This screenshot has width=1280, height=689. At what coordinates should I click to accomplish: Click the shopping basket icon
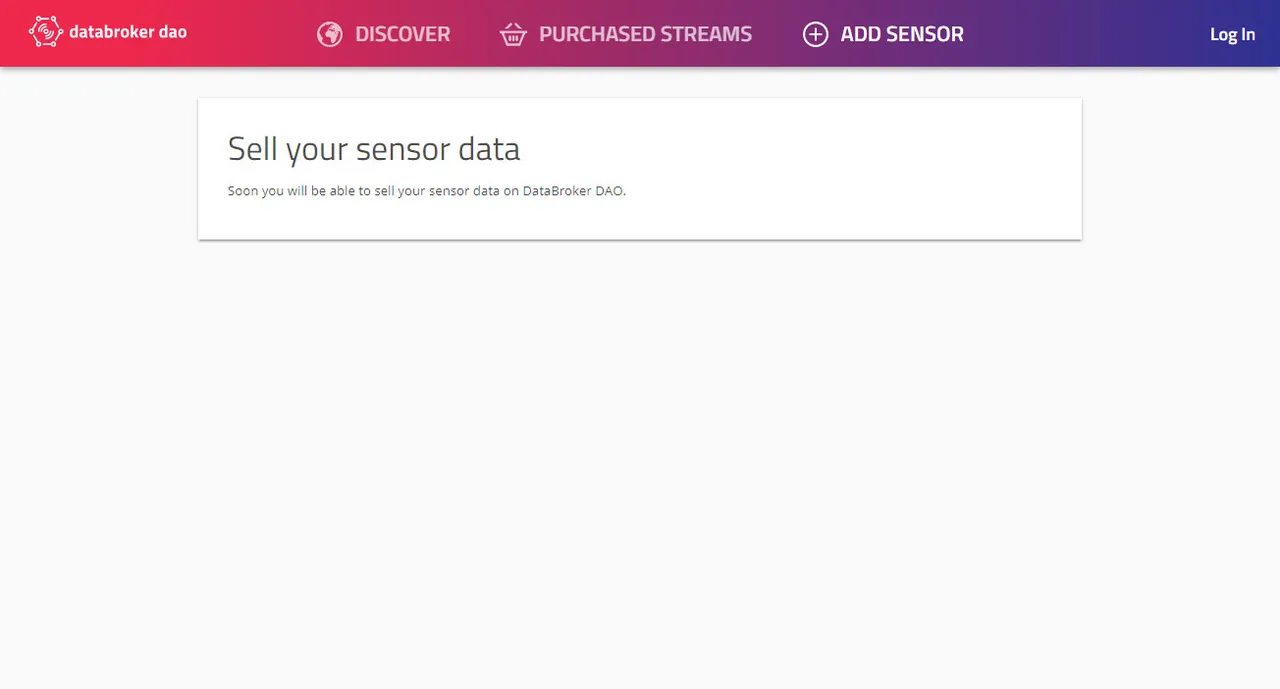coord(513,35)
